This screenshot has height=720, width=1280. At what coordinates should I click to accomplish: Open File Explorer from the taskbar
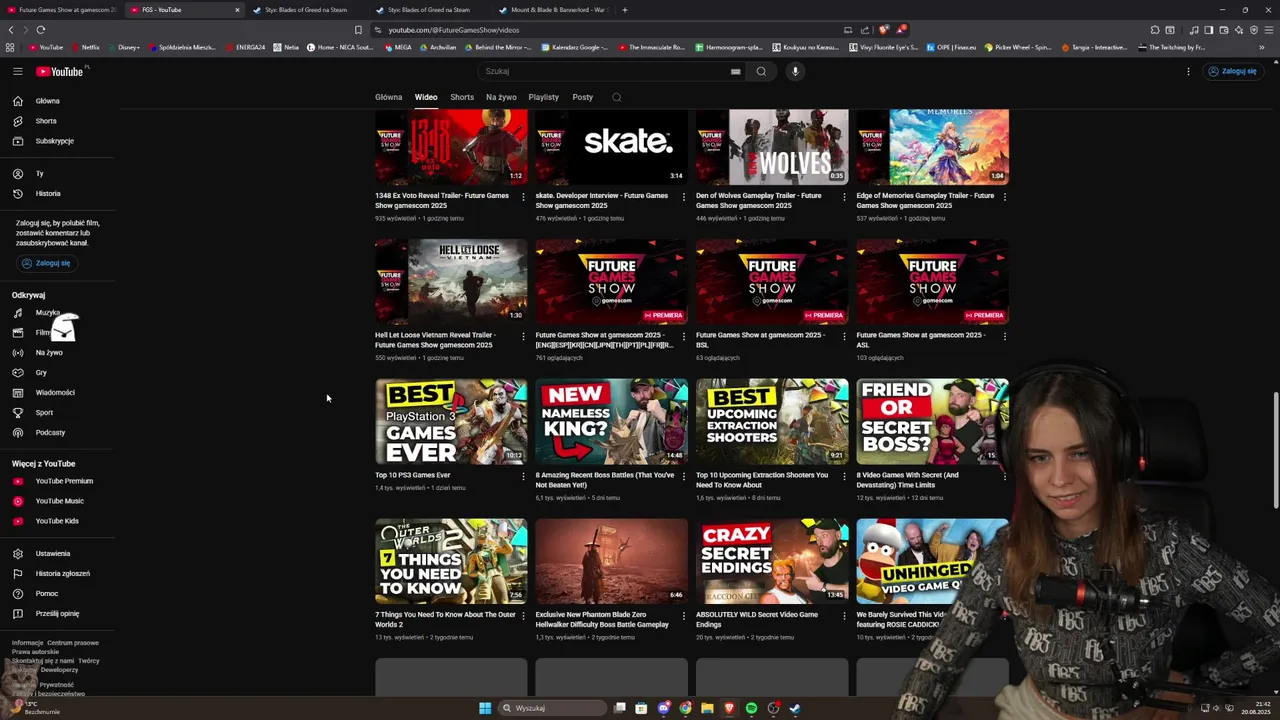(707, 708)
